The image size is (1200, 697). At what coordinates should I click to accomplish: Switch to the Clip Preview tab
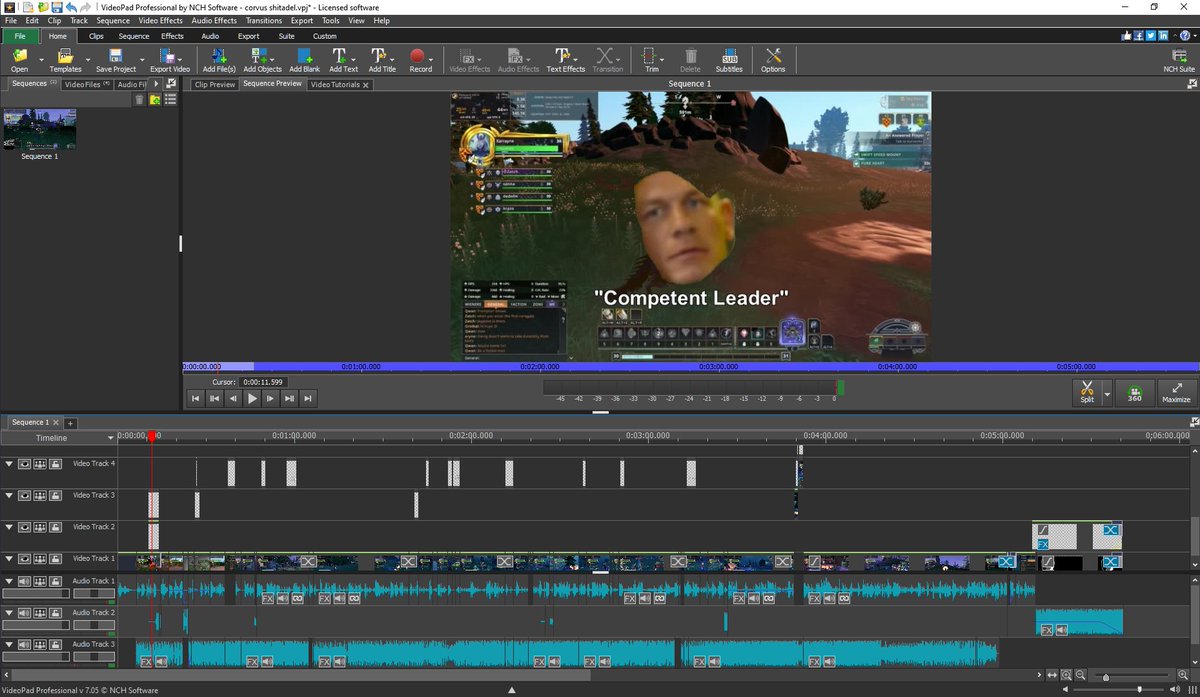[215, 85]
